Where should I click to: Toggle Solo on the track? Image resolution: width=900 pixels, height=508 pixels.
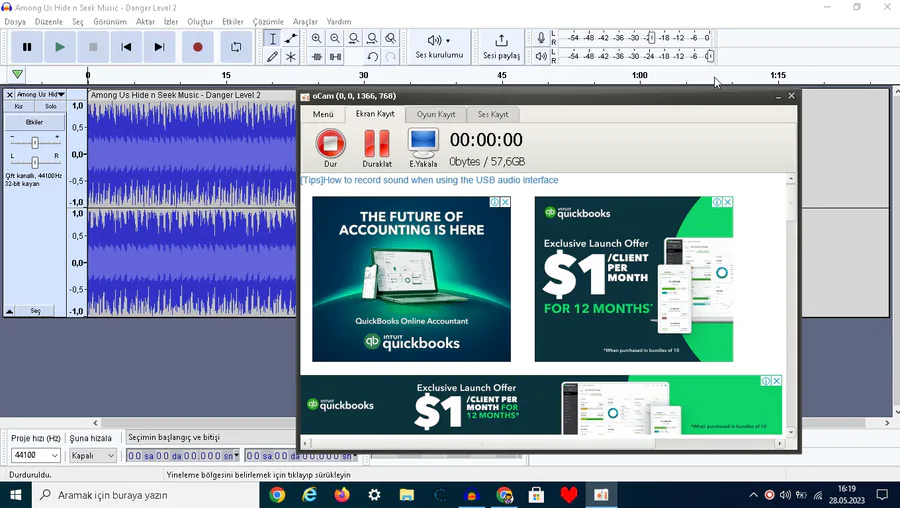(x=51, y=107)
